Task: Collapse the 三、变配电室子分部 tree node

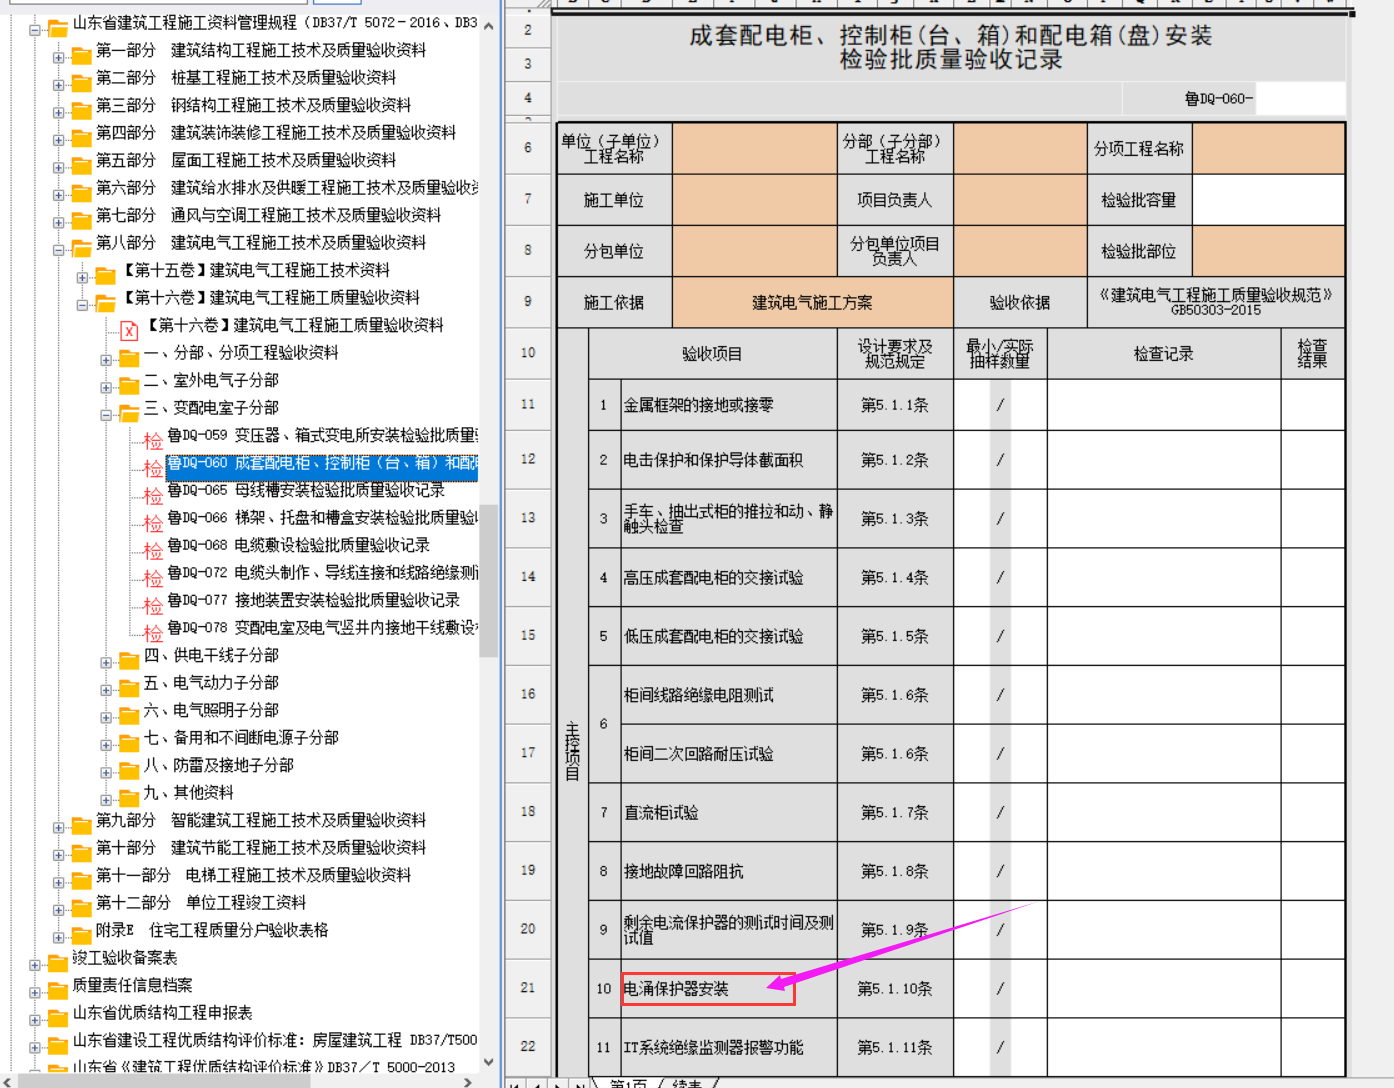Action: point(106,415)
